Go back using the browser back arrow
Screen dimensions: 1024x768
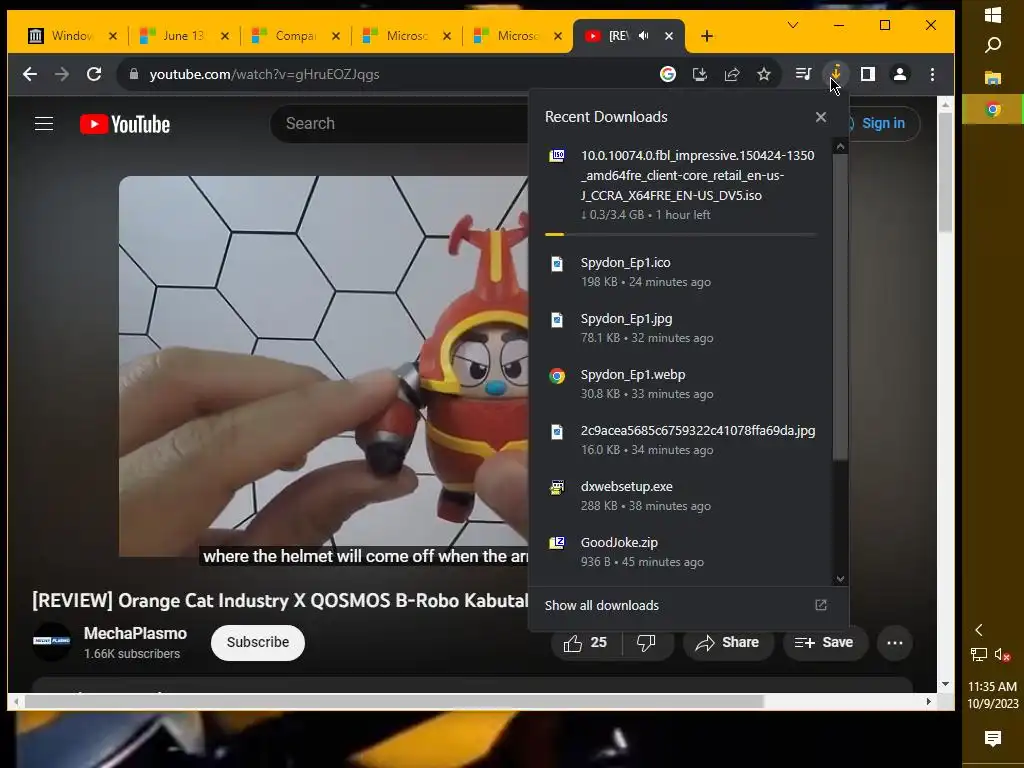point(30,74)
